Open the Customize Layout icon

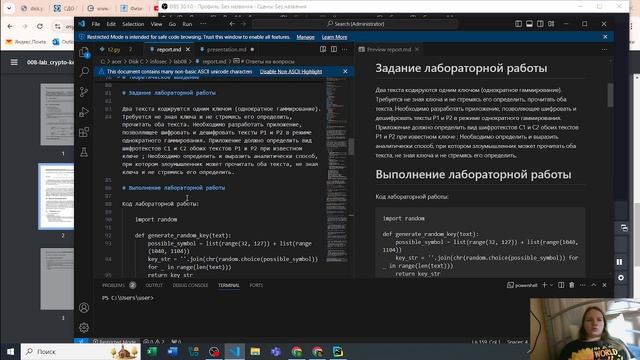click(x=551, y=24)
